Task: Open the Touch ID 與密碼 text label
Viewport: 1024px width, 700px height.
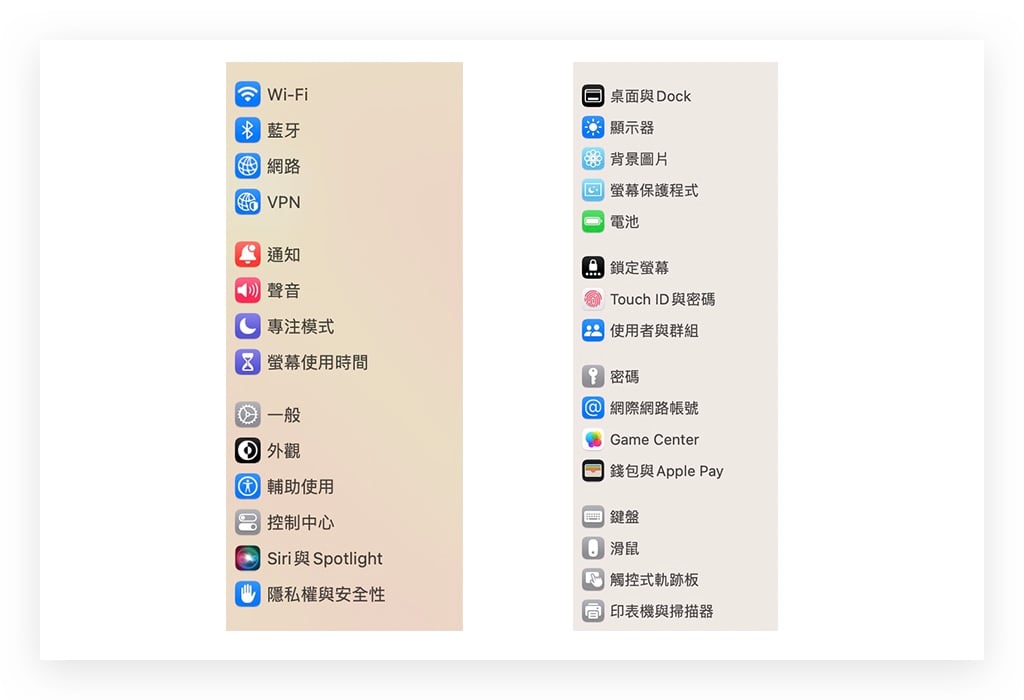Action: (663, 299)
